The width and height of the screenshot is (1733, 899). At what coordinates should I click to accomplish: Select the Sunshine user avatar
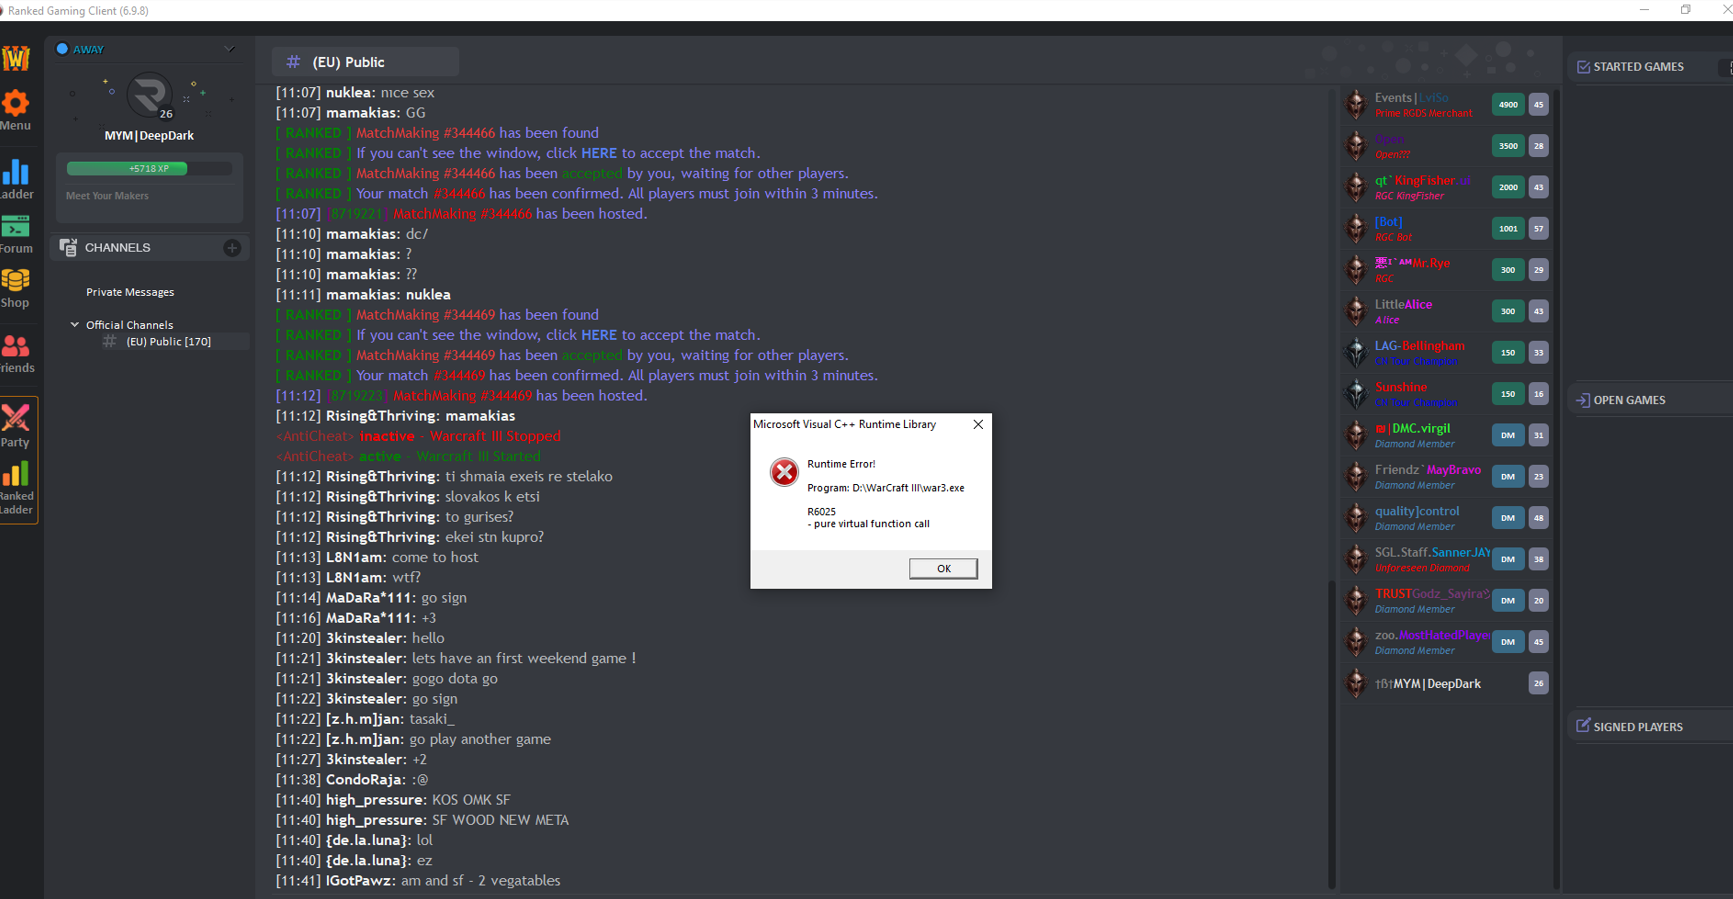(1356, 393)
